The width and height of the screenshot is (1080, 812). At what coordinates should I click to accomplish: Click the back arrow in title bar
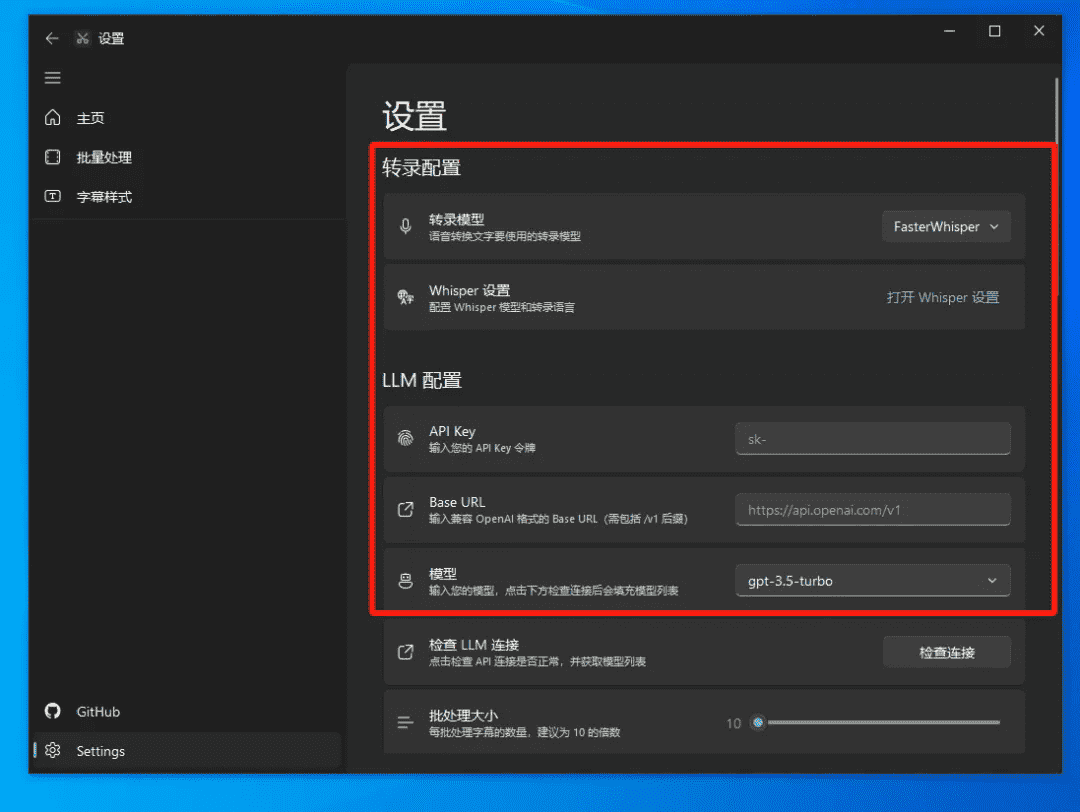(52, 39)
